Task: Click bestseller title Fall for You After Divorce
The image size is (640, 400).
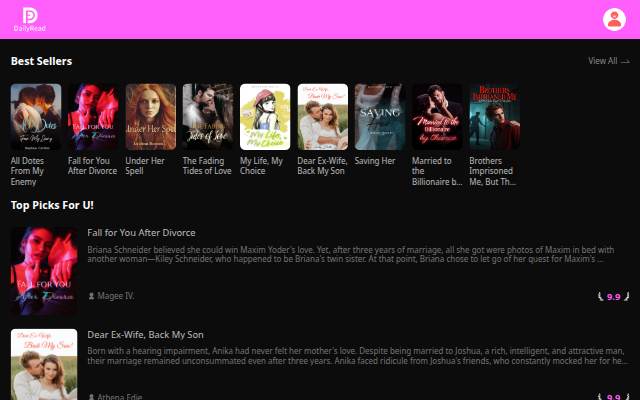Action: pos(93,166)
